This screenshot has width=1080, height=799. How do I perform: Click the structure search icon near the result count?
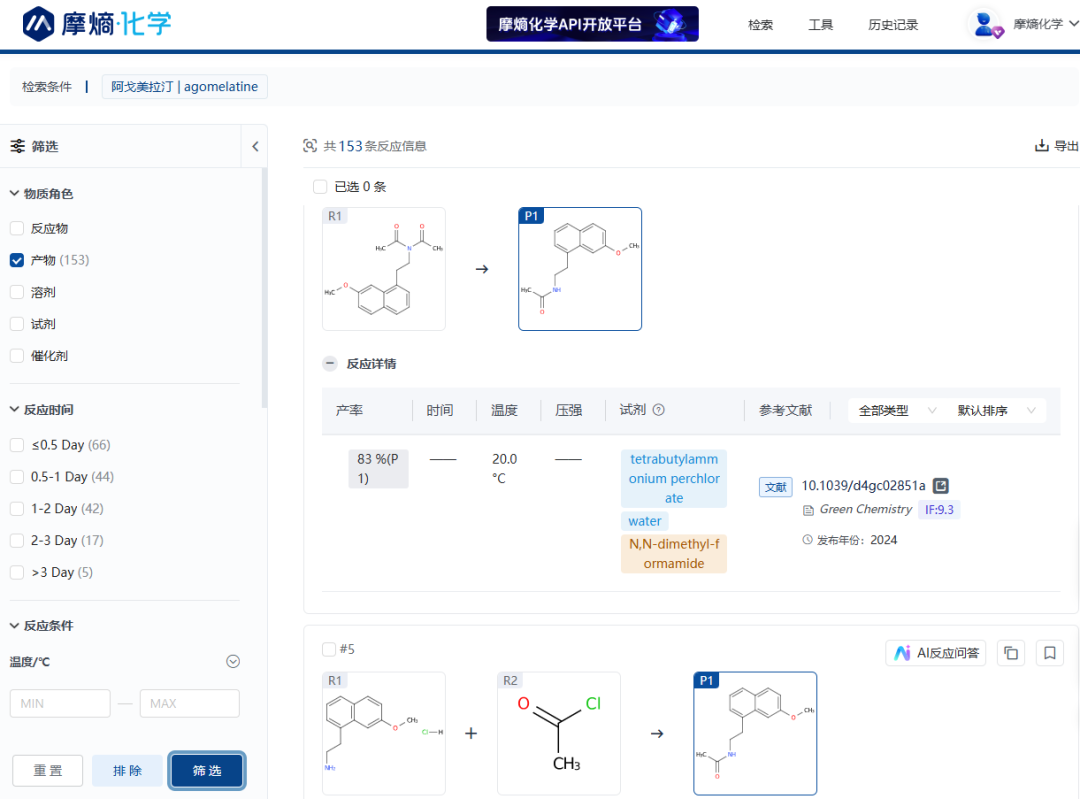click(310, 146)
